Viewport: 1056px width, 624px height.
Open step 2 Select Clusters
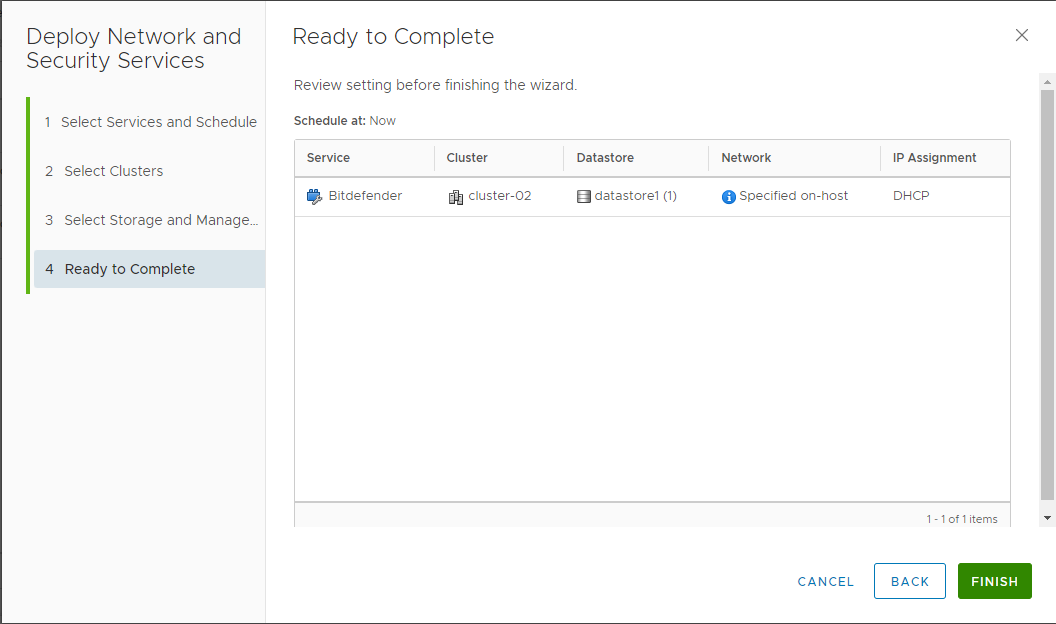click(113, 171)
